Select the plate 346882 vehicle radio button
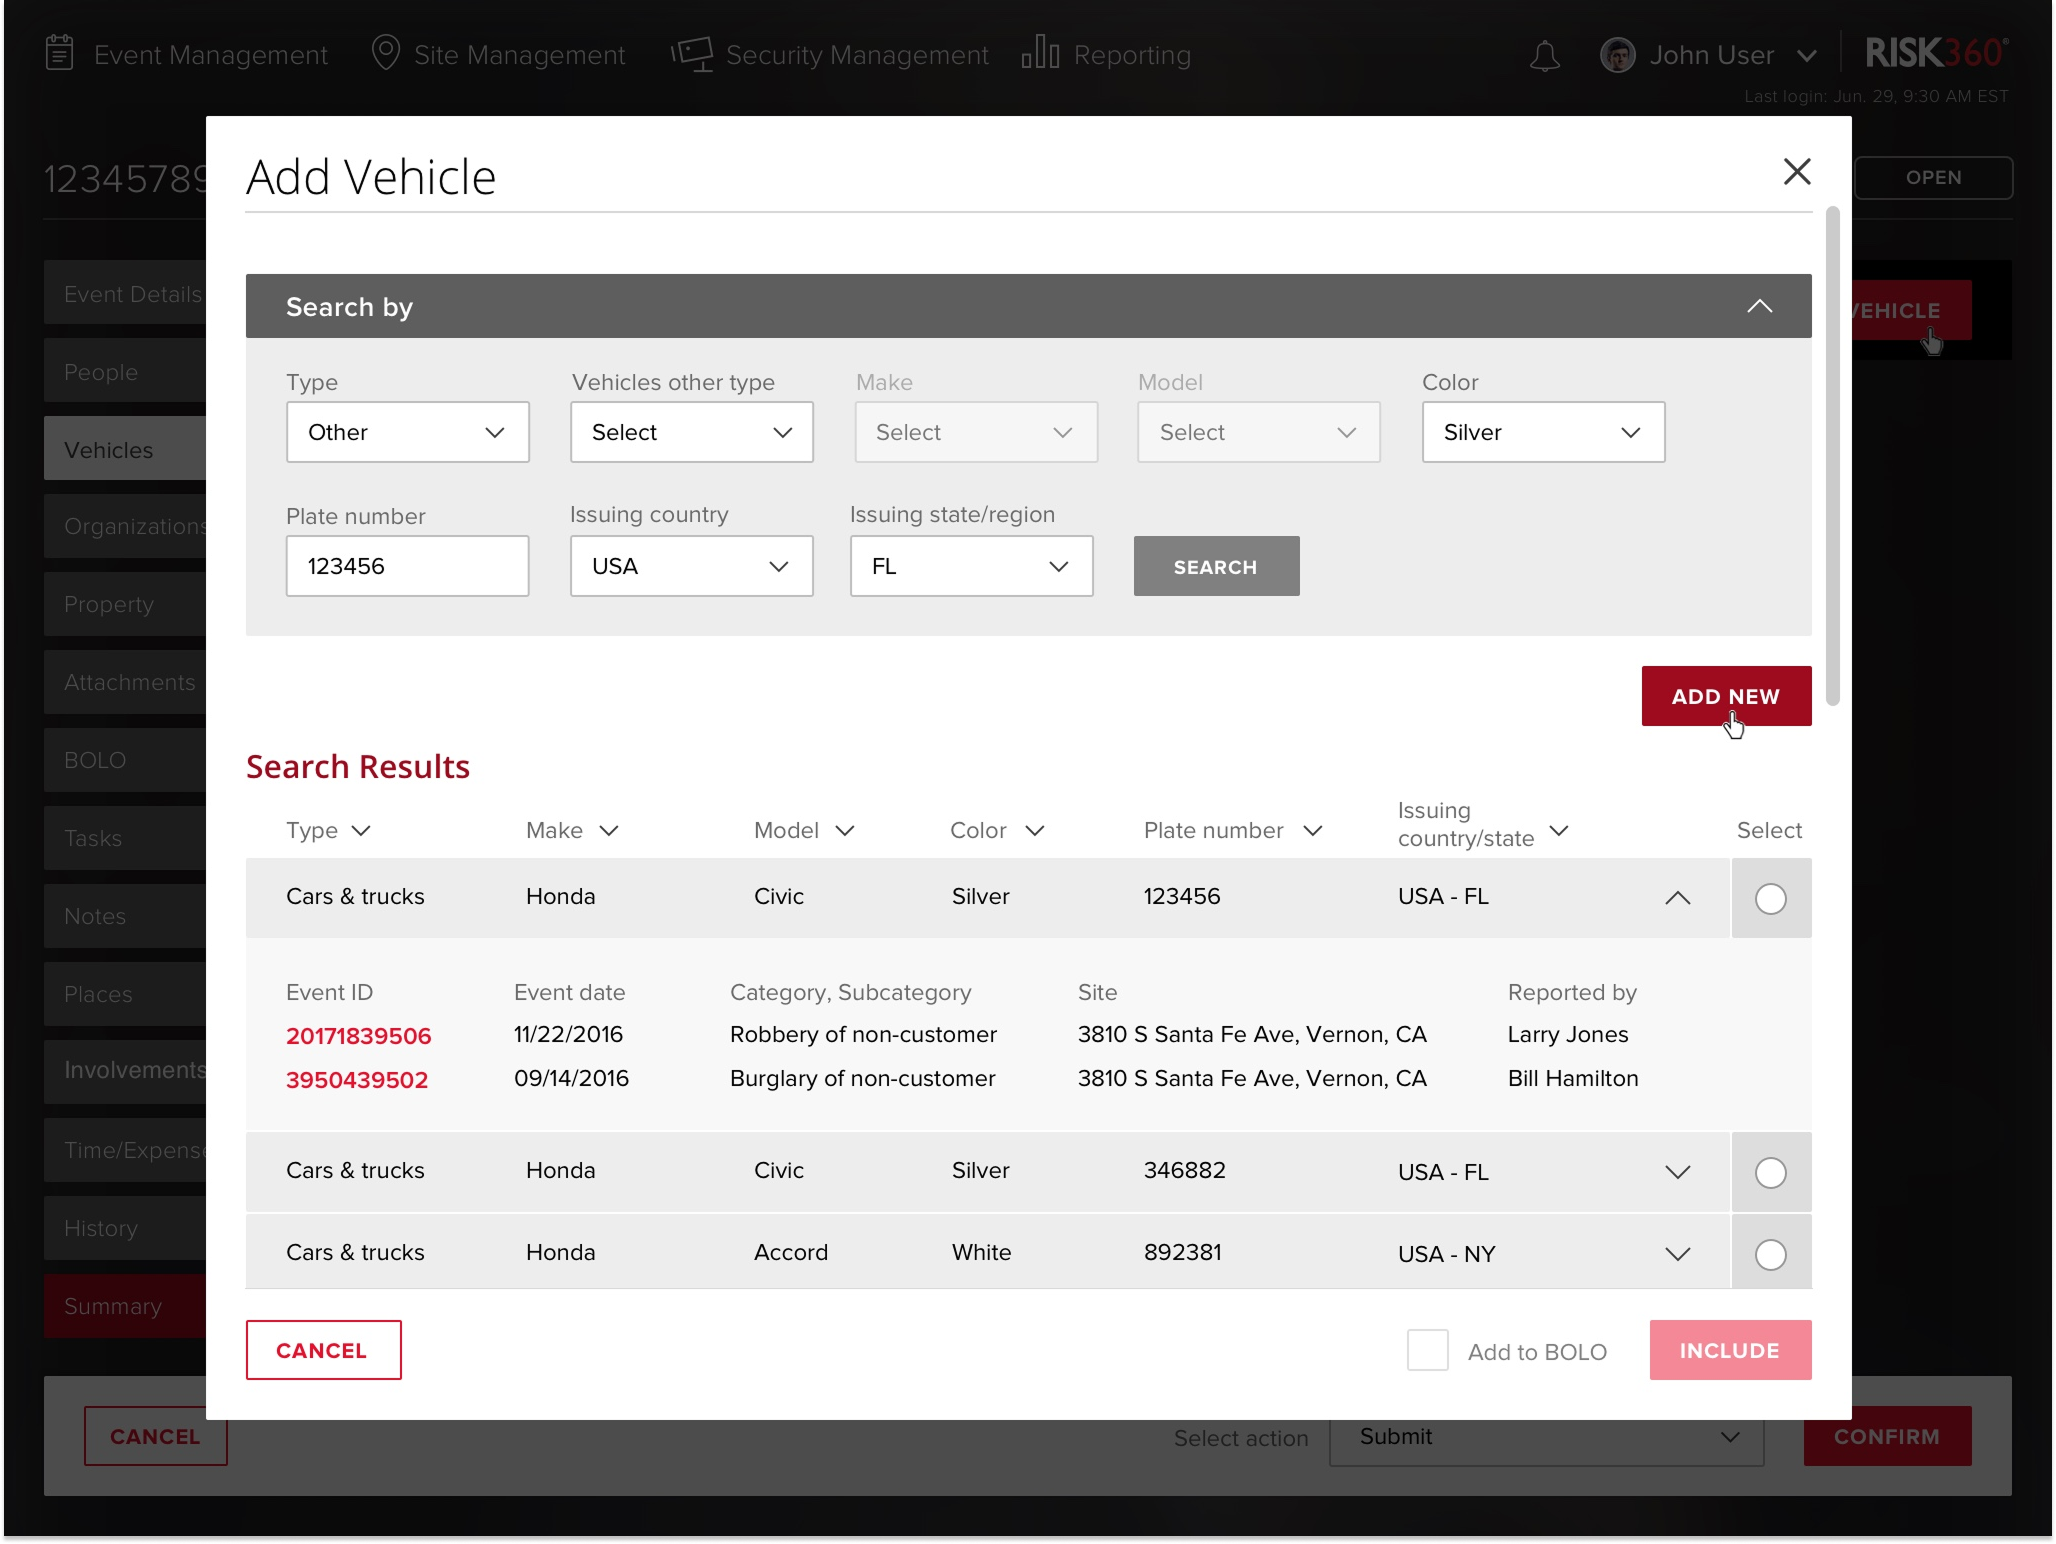 pos(1770,1173)
